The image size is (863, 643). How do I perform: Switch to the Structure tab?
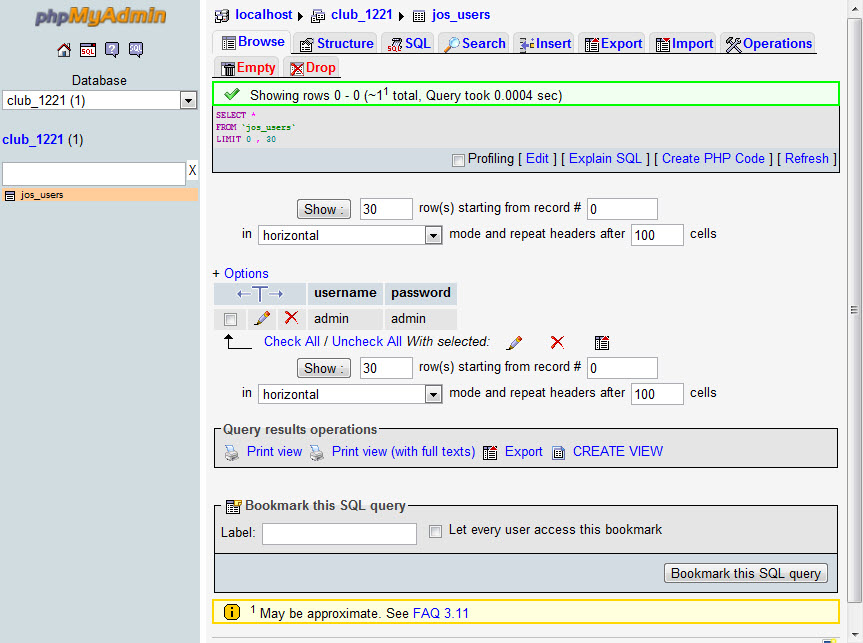(x=337, y=43)
